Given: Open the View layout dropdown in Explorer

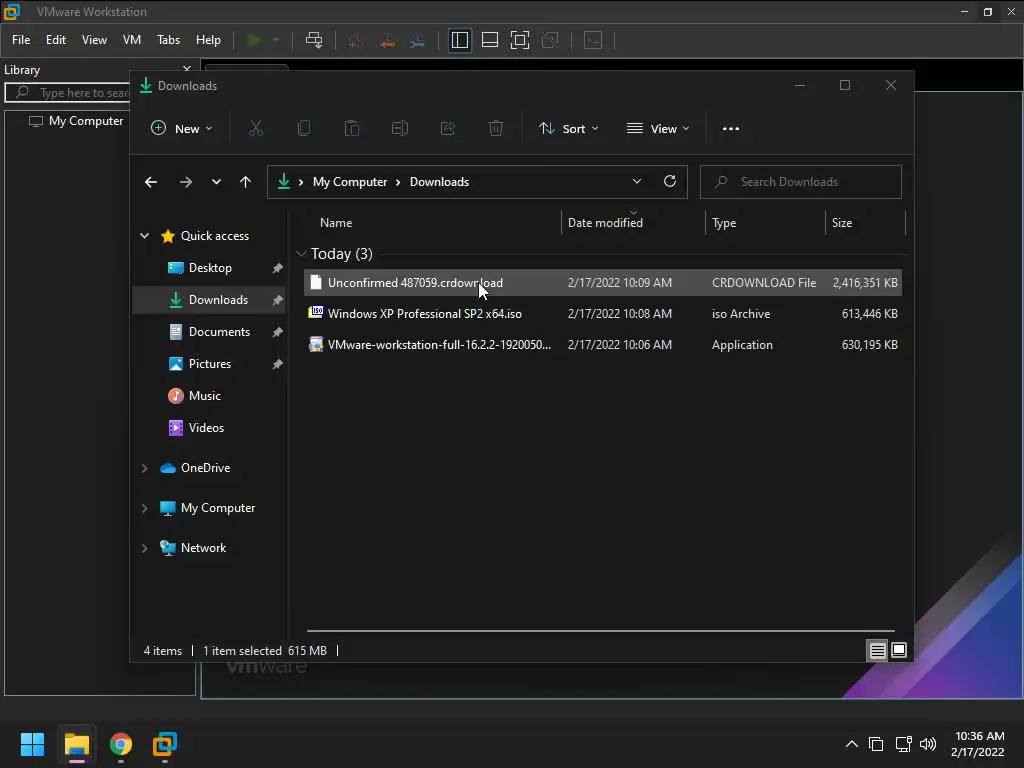Looking at the screenshot, I should click(x=658, y=129).
